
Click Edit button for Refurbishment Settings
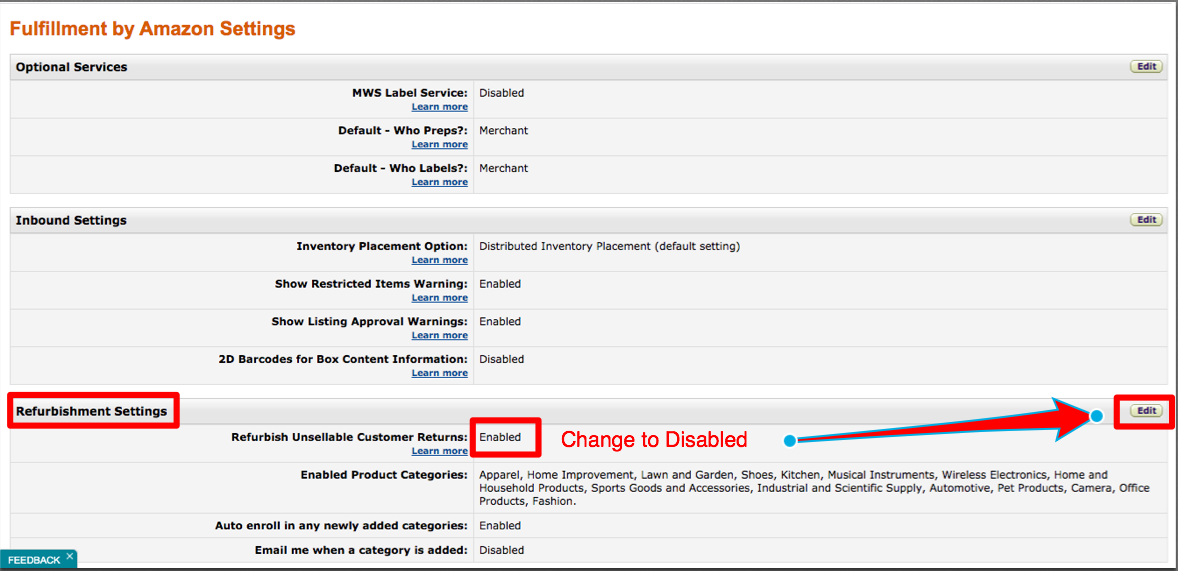(1146, 411)
